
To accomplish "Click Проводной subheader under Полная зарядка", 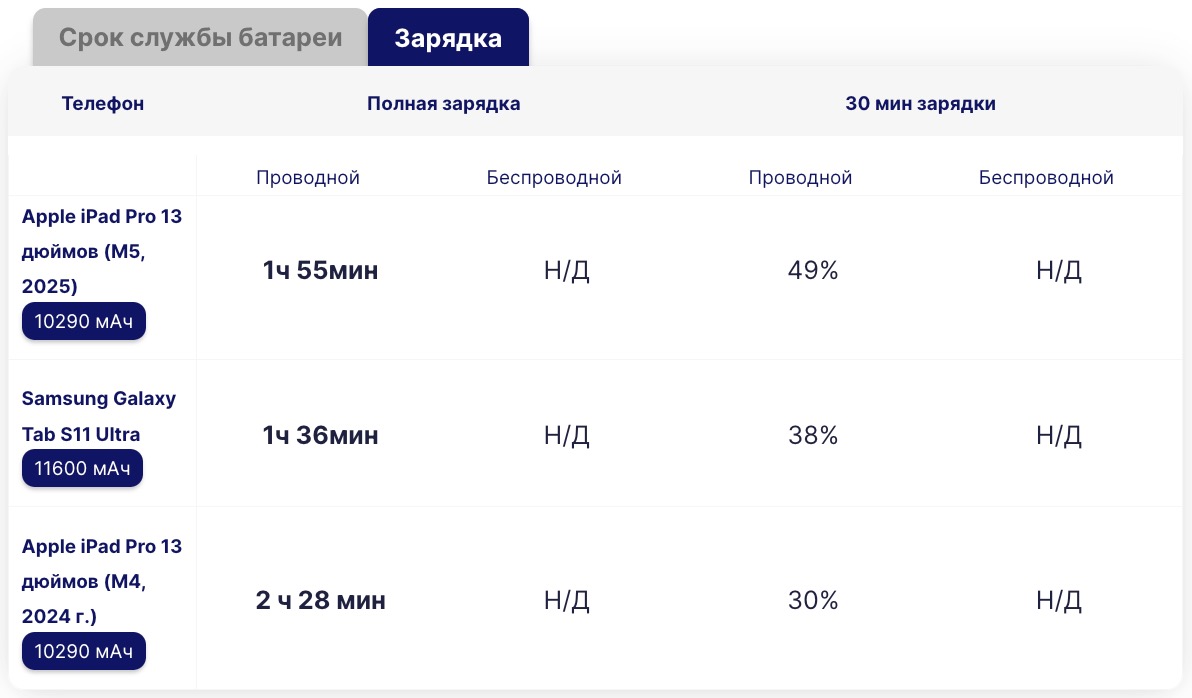I will click(308, 178).
